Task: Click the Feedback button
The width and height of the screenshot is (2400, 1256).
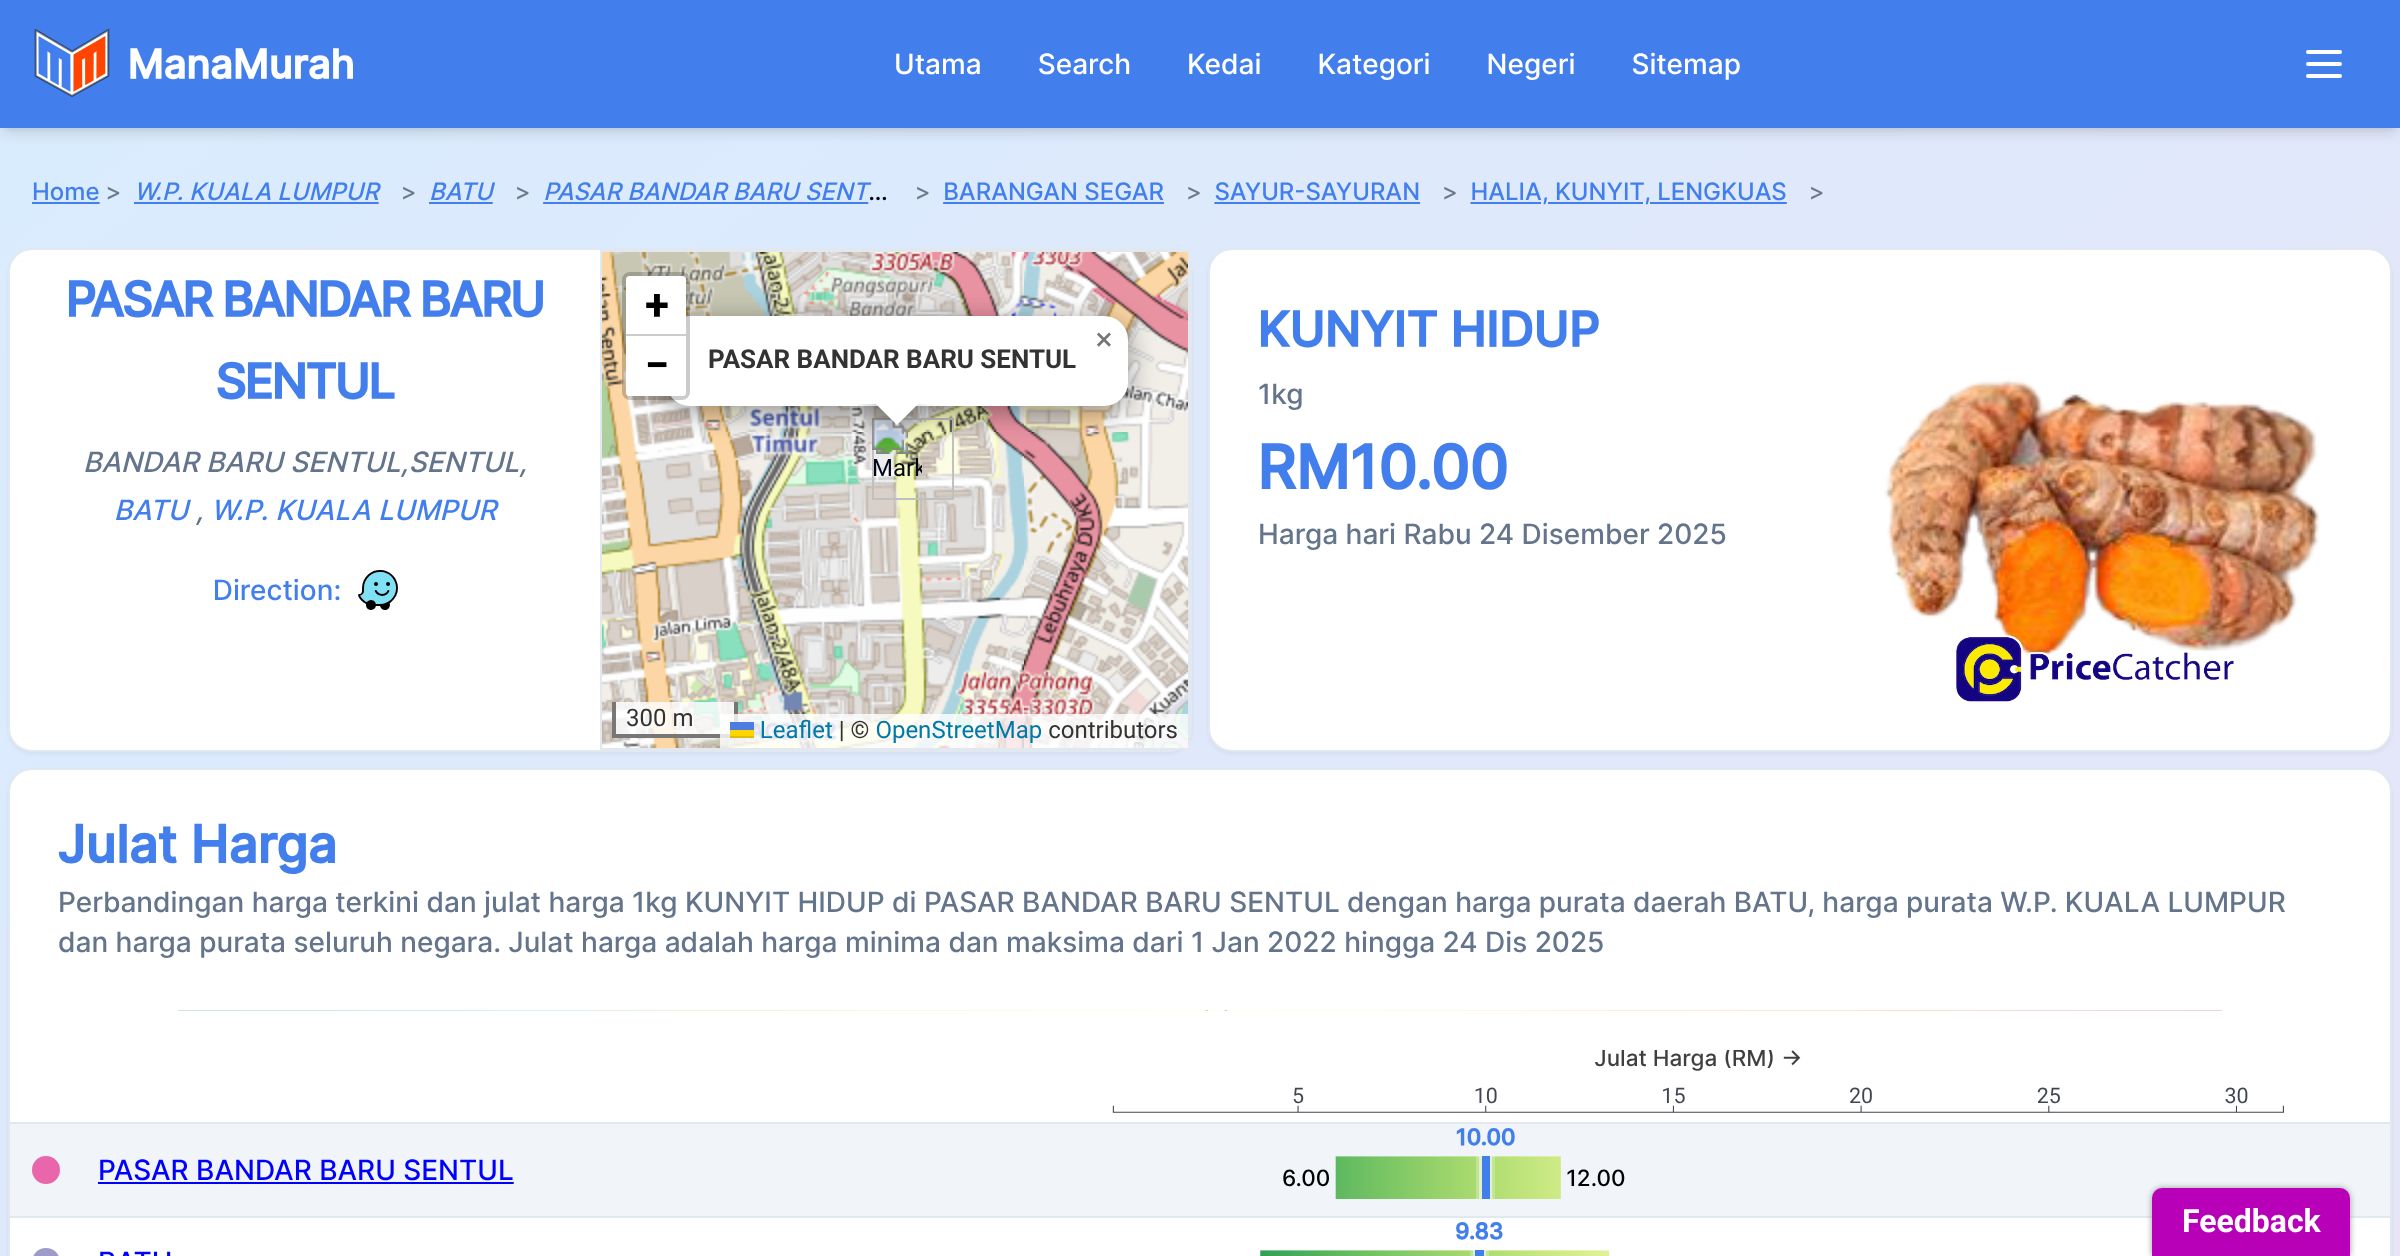Action: (x=2250, y=1220)
